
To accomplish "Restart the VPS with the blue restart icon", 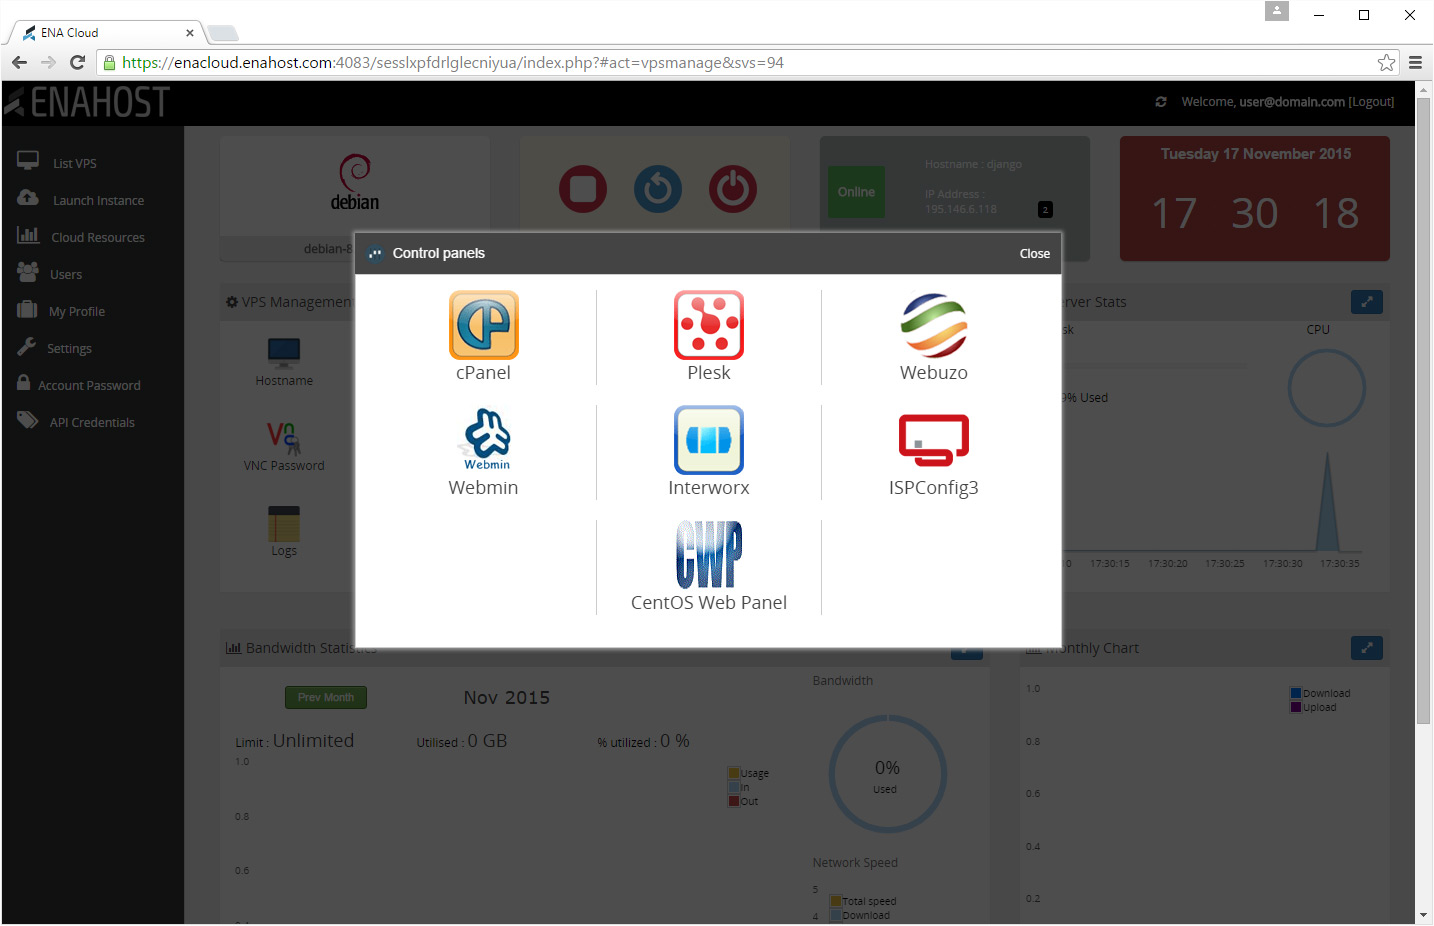I will pyautogui.click(x=658, y=189).
